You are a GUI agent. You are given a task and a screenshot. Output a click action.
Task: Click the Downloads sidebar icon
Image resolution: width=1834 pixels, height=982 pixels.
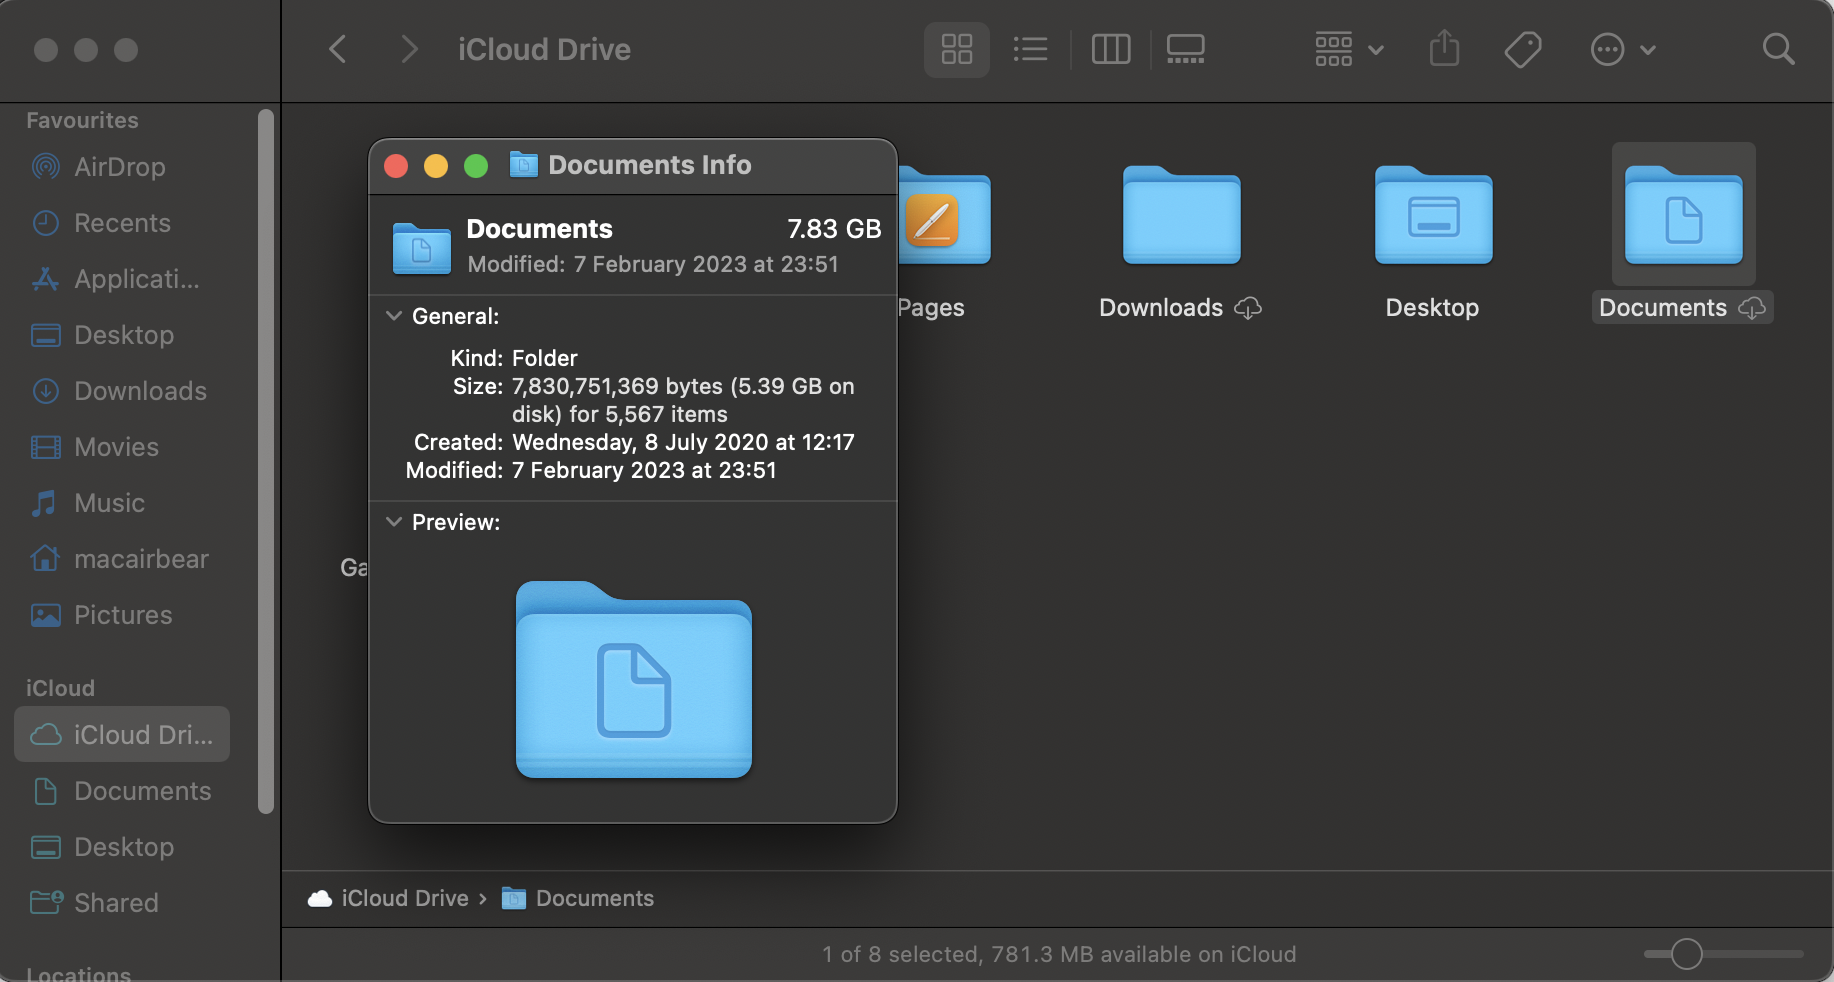[46, 391]
